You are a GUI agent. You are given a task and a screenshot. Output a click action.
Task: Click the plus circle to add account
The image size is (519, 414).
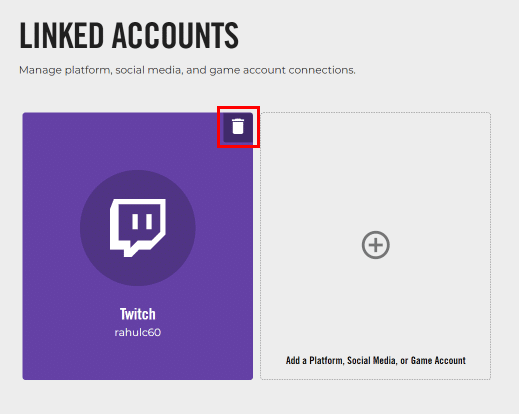pyautogui.click(x=376, y=245)
